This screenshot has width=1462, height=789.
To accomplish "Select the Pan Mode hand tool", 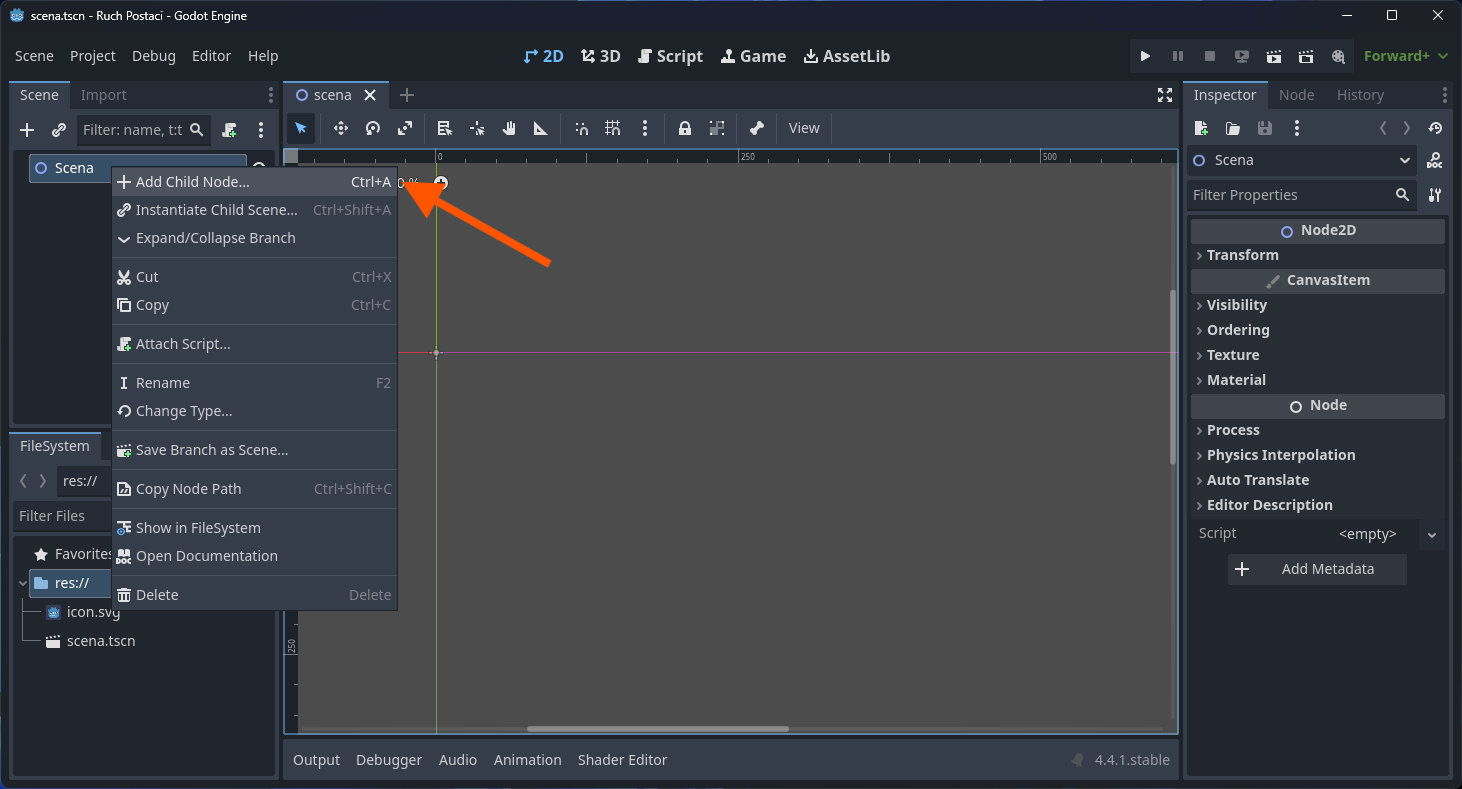I will point(509,128).
